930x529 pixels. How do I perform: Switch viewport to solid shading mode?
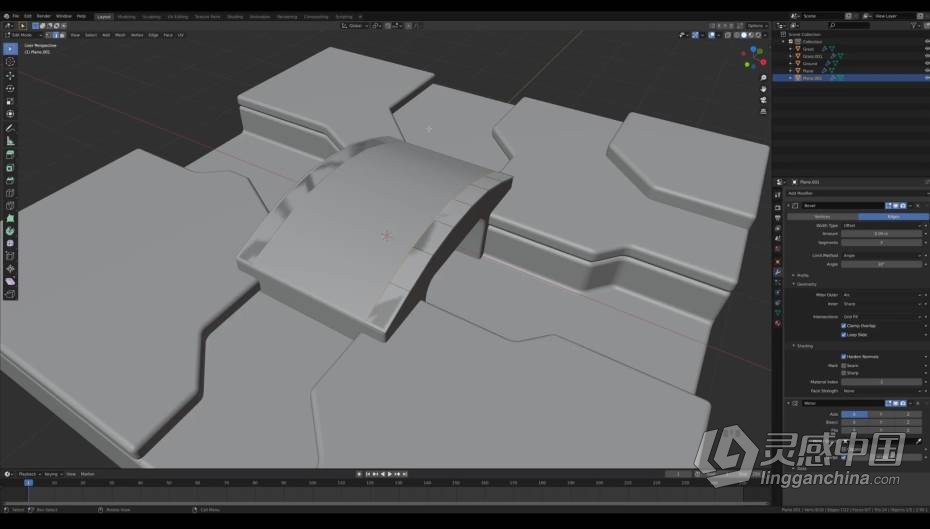pyautogui.click(x=744, y=35)
